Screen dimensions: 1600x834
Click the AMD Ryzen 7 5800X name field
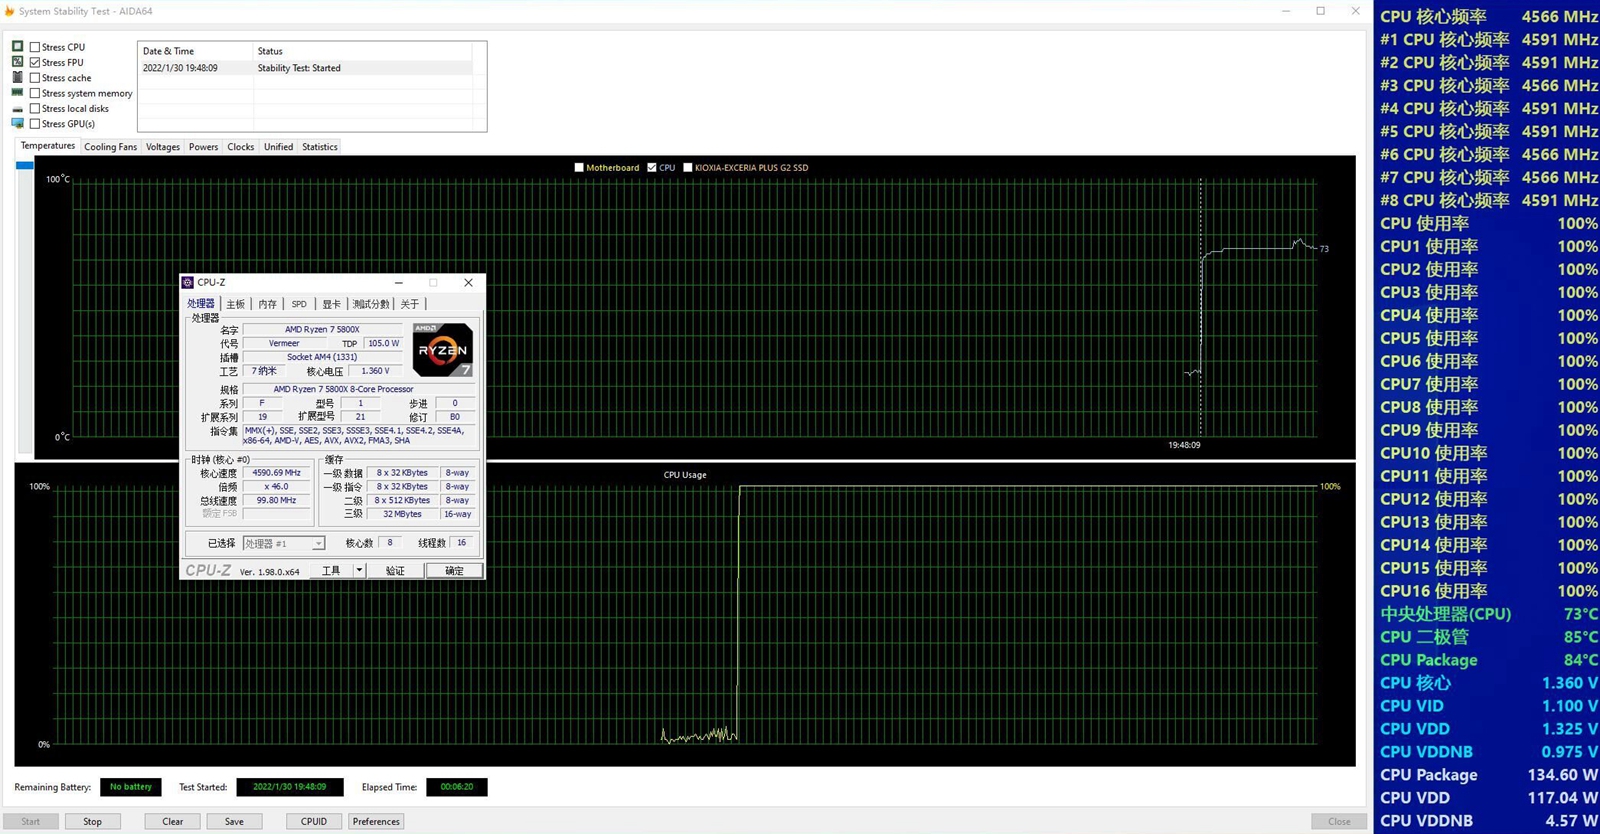(322, 329)
